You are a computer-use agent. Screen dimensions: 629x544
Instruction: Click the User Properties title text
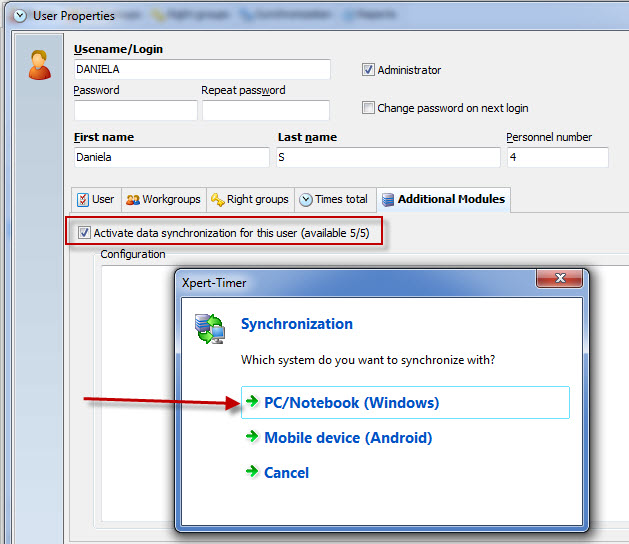click(74, 16)
